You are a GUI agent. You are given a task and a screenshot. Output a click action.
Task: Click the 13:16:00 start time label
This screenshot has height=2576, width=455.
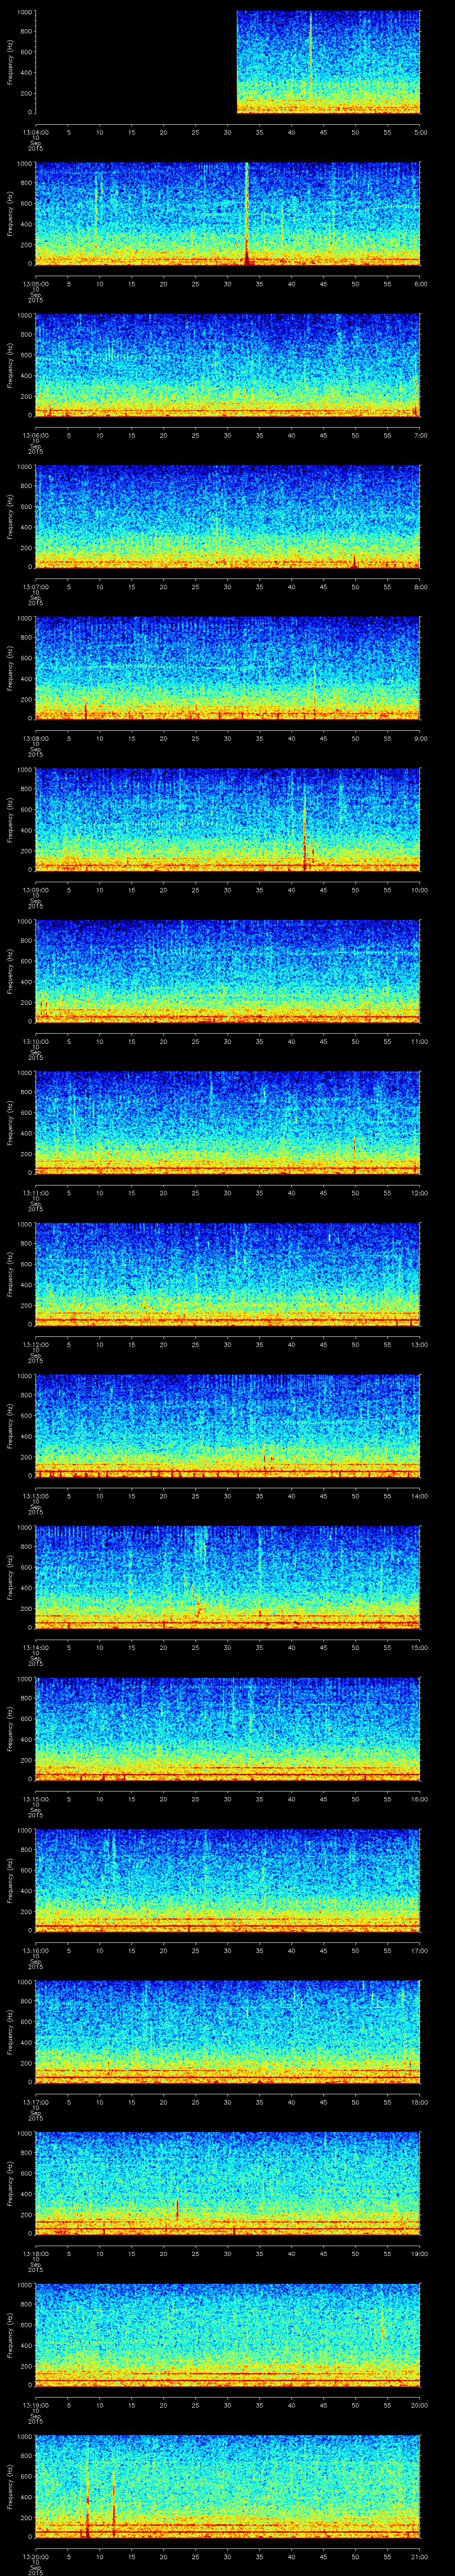(35, 1950)
